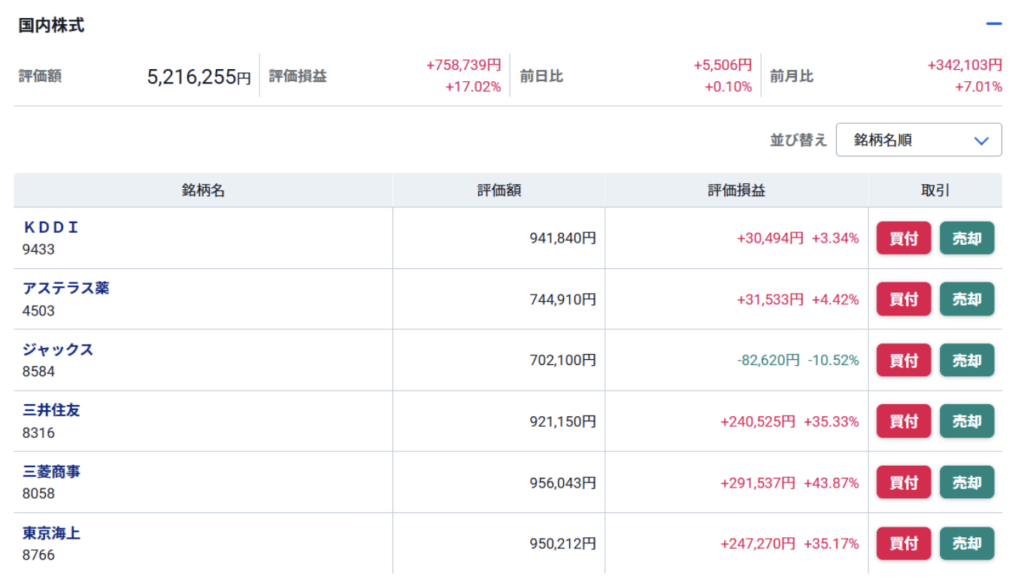
Task: Click the 評価損益 column header
Action: (x=736, y=191)
